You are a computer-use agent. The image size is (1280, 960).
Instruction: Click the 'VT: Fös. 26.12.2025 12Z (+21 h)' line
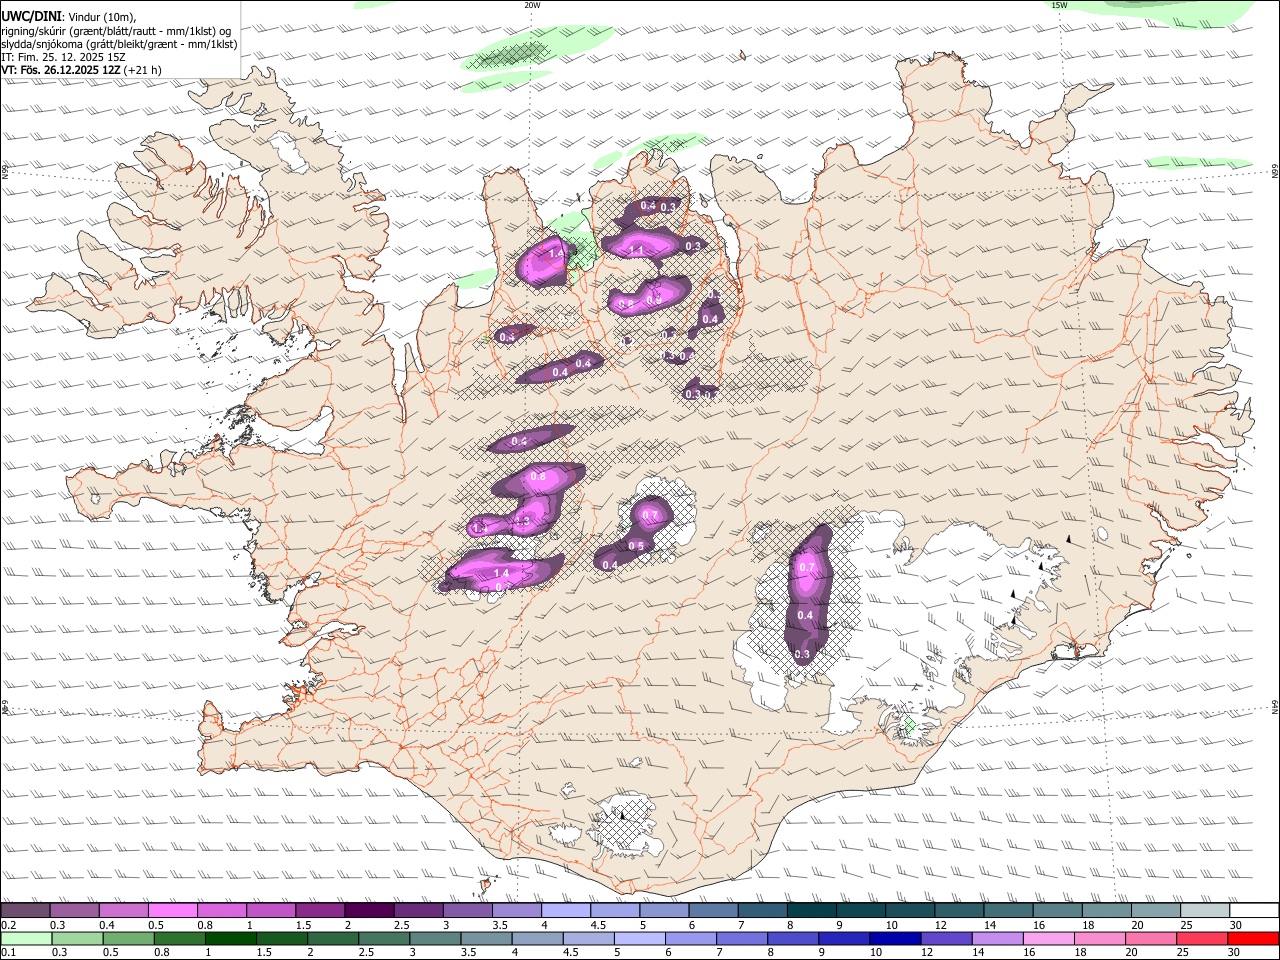coord(81,70)
